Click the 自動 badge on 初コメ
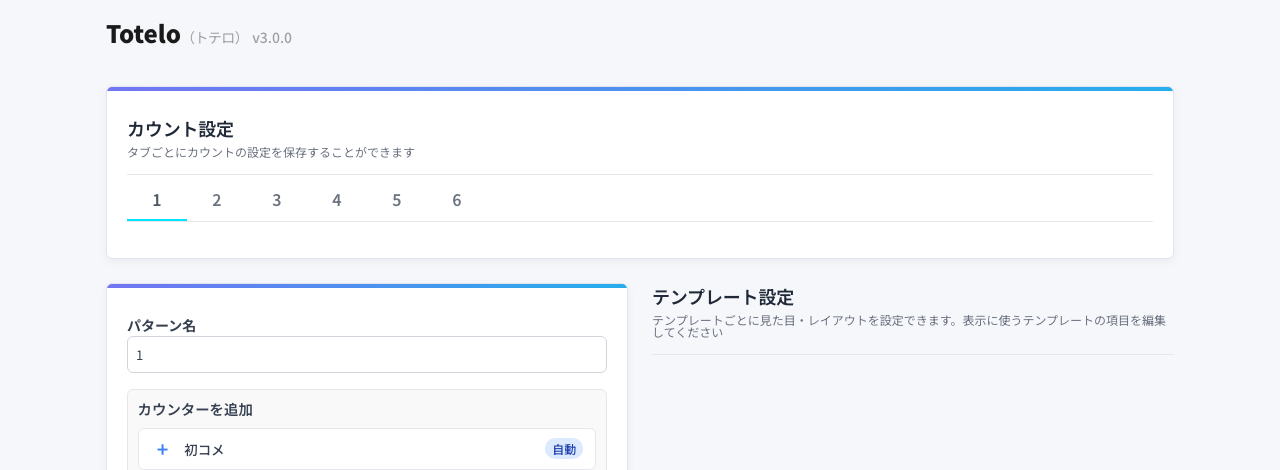1280x470 pixels. point(564,450)
